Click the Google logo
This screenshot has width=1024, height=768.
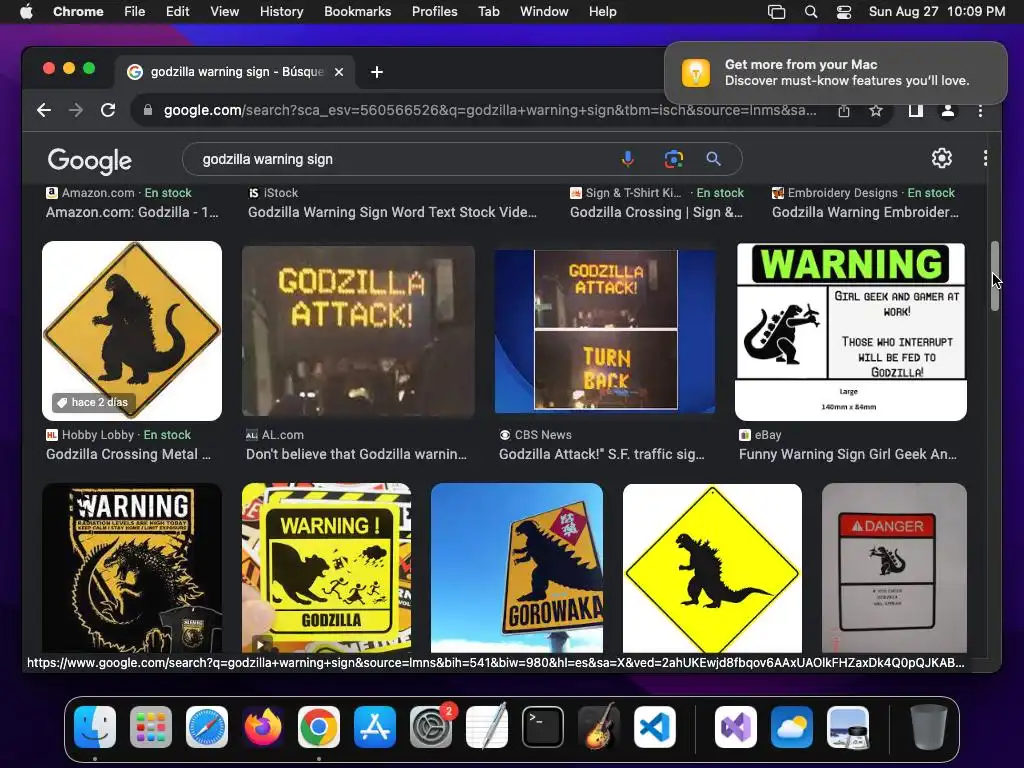pos(89,161)
